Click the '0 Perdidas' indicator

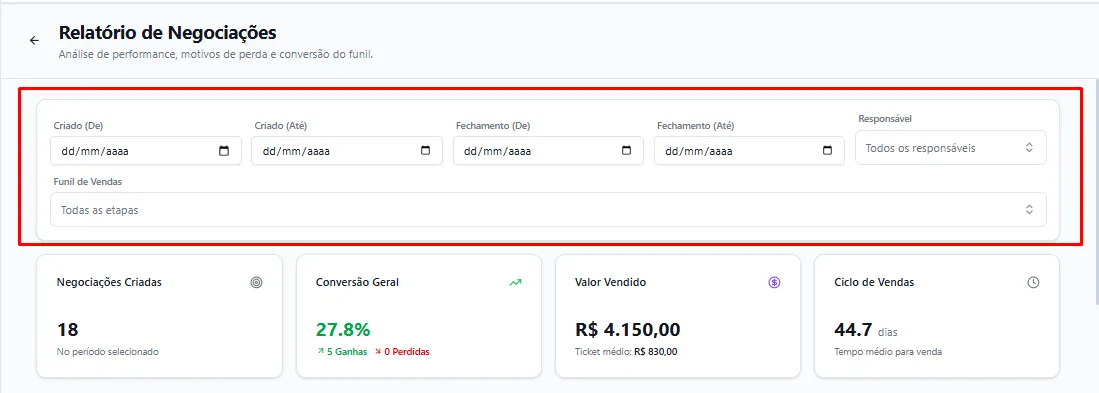[402, 352]
